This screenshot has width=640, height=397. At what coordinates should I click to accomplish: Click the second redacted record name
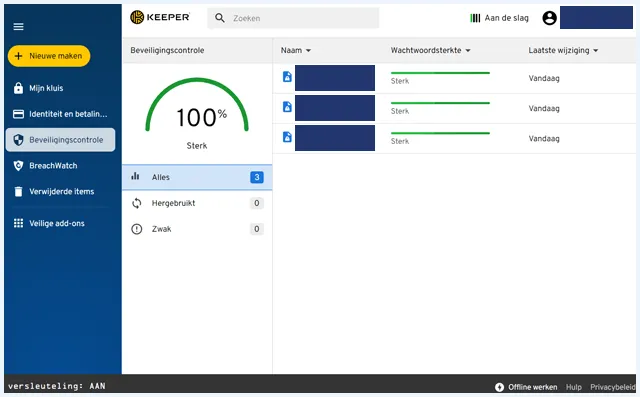point(335,108)
